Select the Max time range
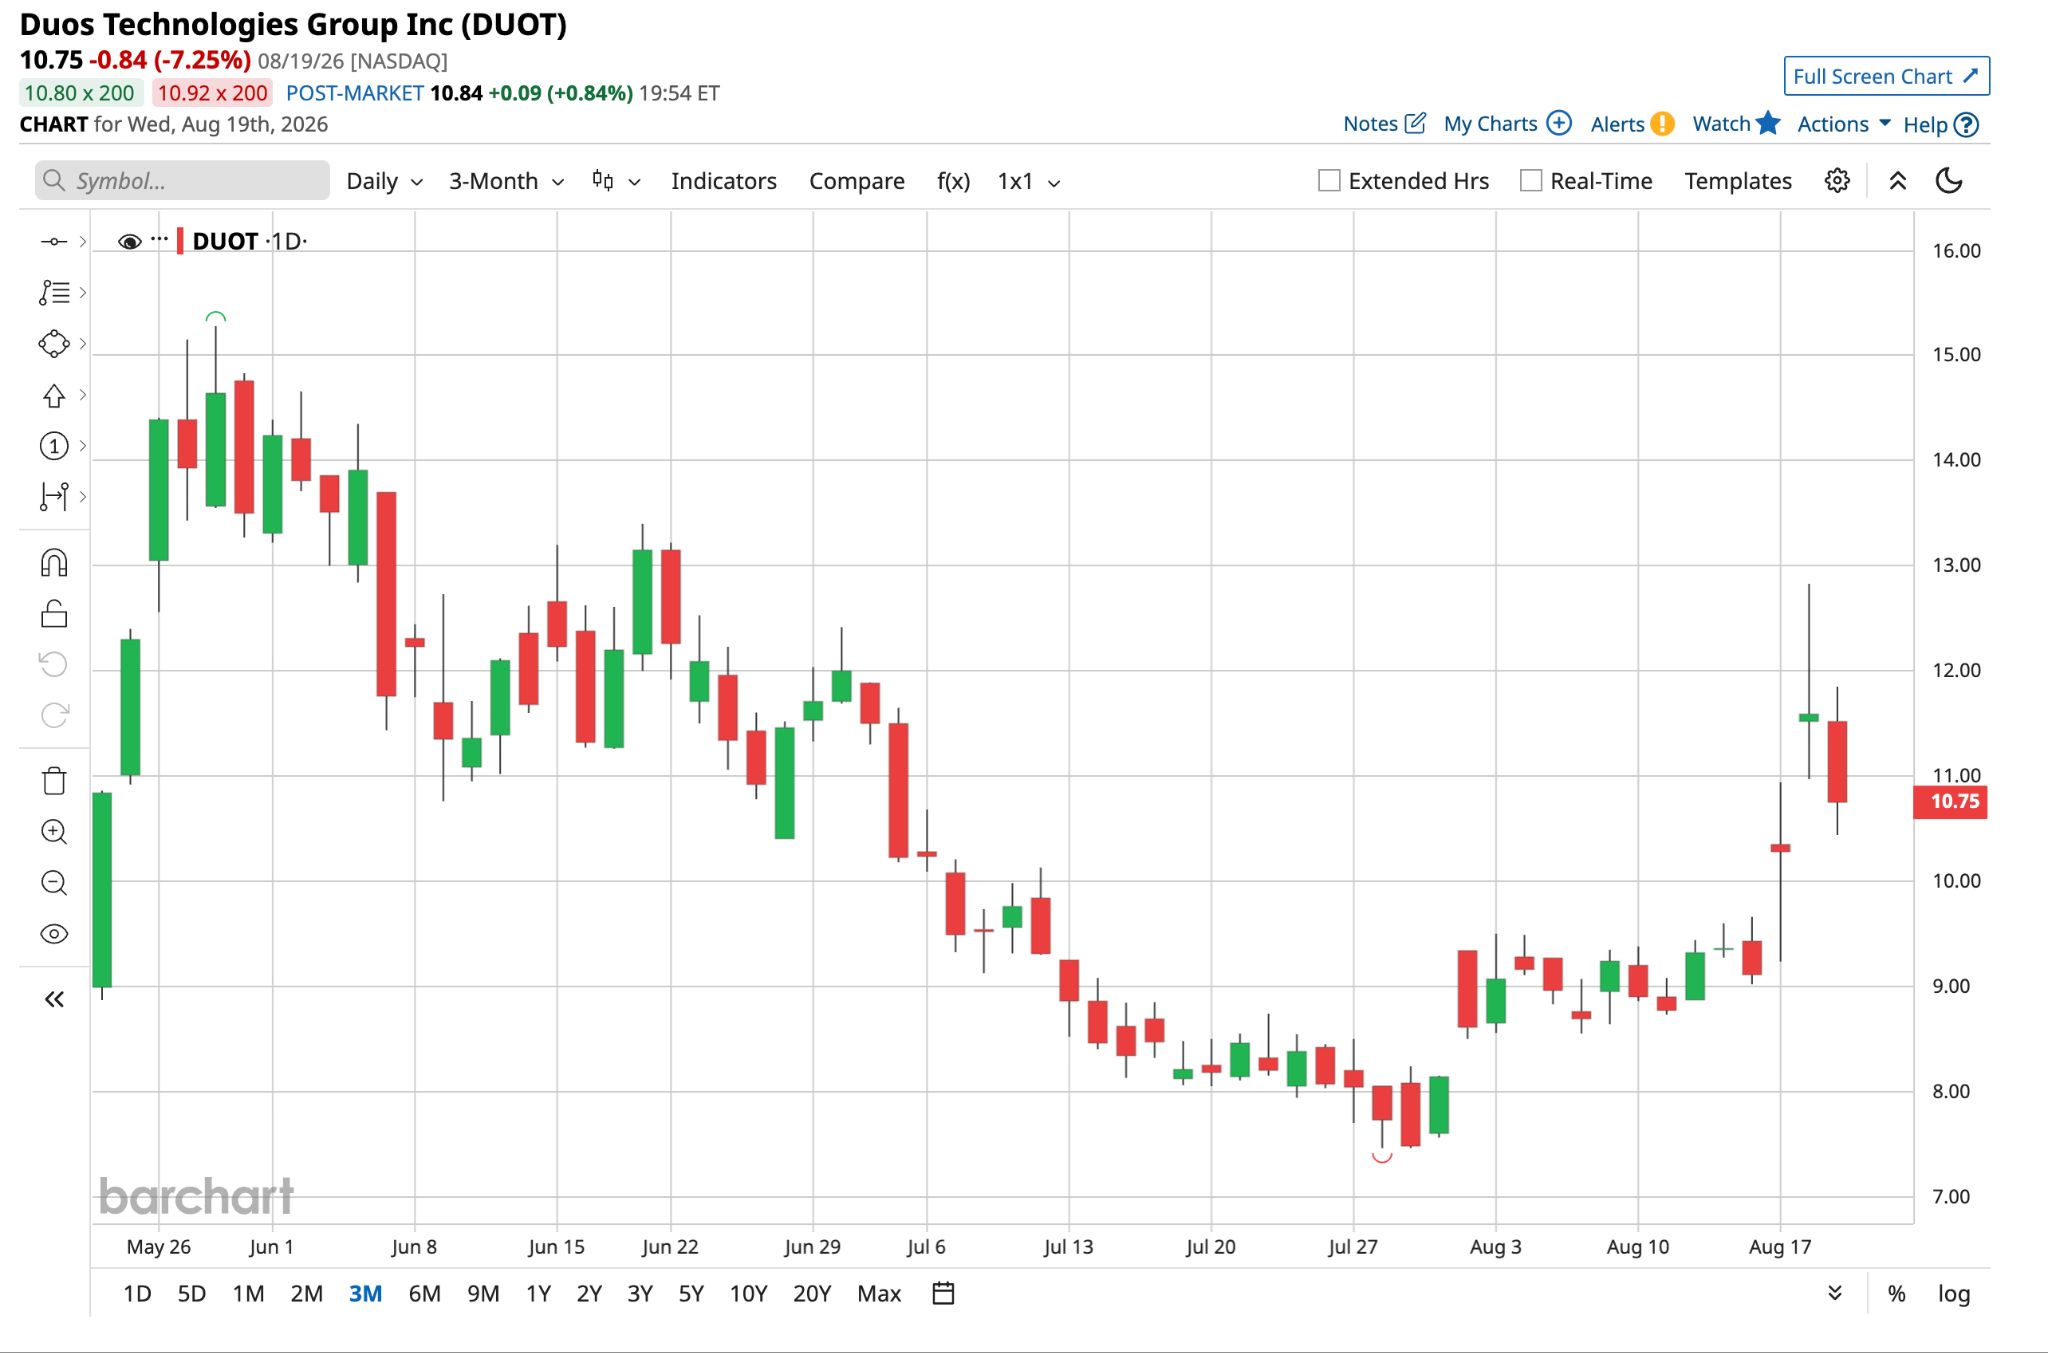Viewport: 2048px width, 1353px height. pyautogui.click(x=879, y=1294)
